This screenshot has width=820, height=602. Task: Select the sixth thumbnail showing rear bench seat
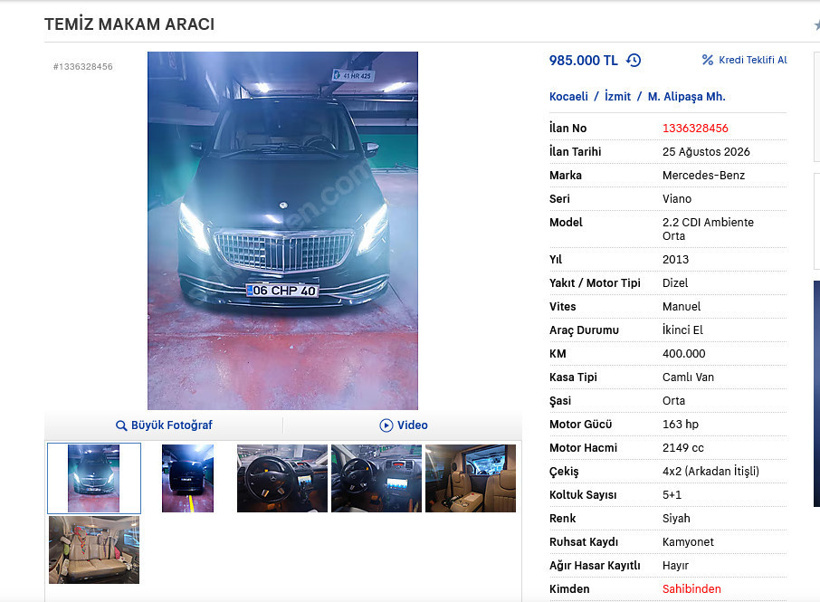pos(94,550)
